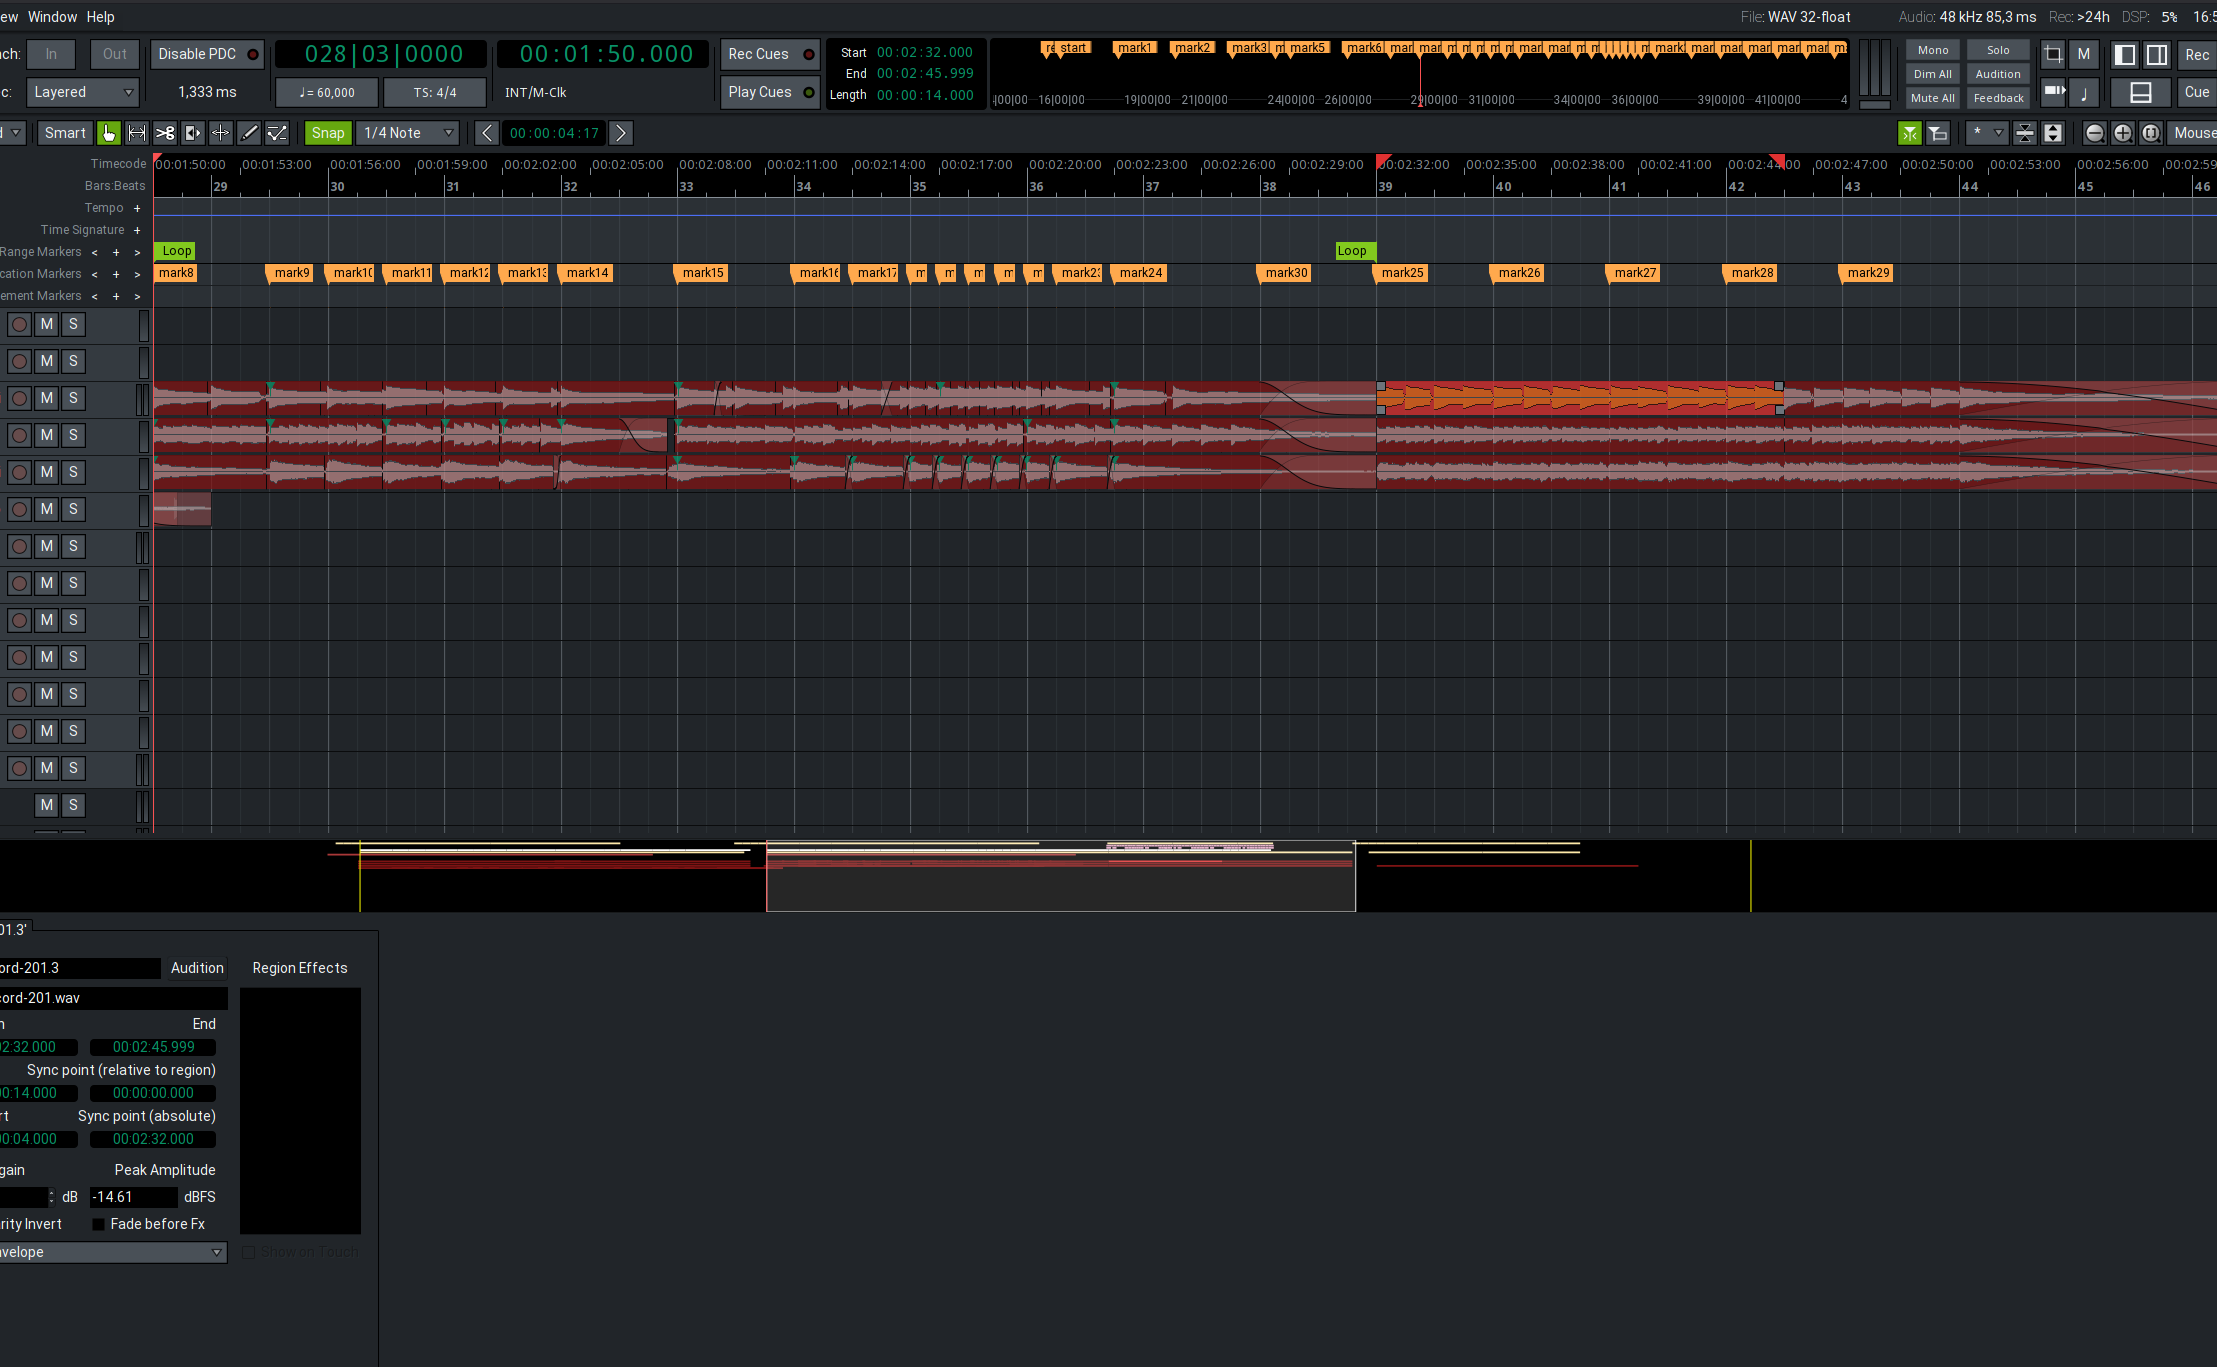Expand the Envelope dropdown in region panel
2217x1367 pixels.
pos(112,1252)
